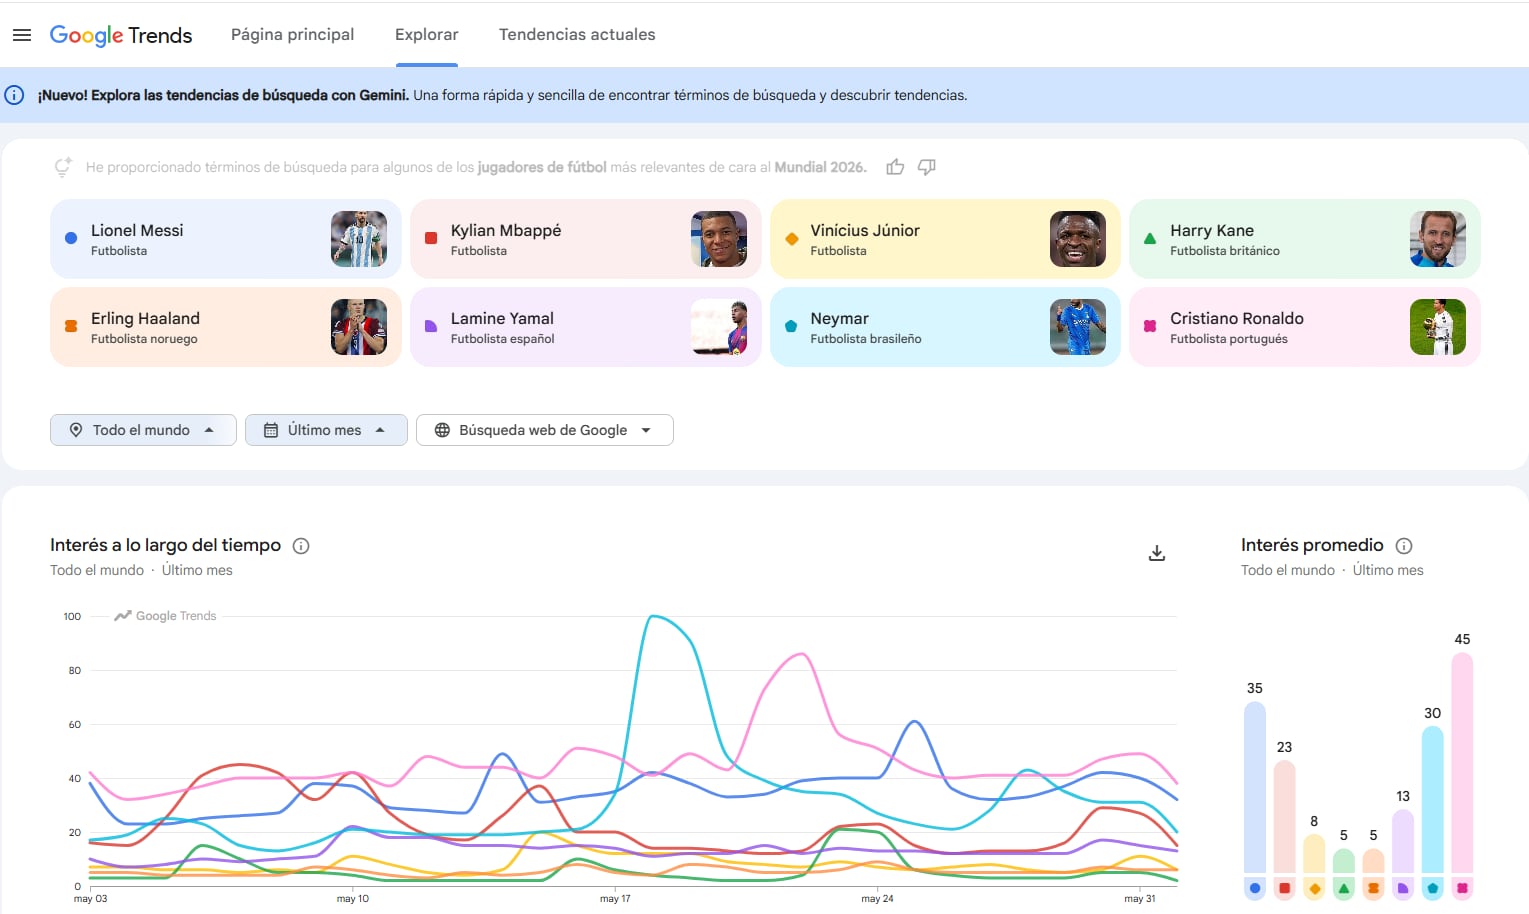Click the blue bar with value 35

click(x=1255, y=787)
